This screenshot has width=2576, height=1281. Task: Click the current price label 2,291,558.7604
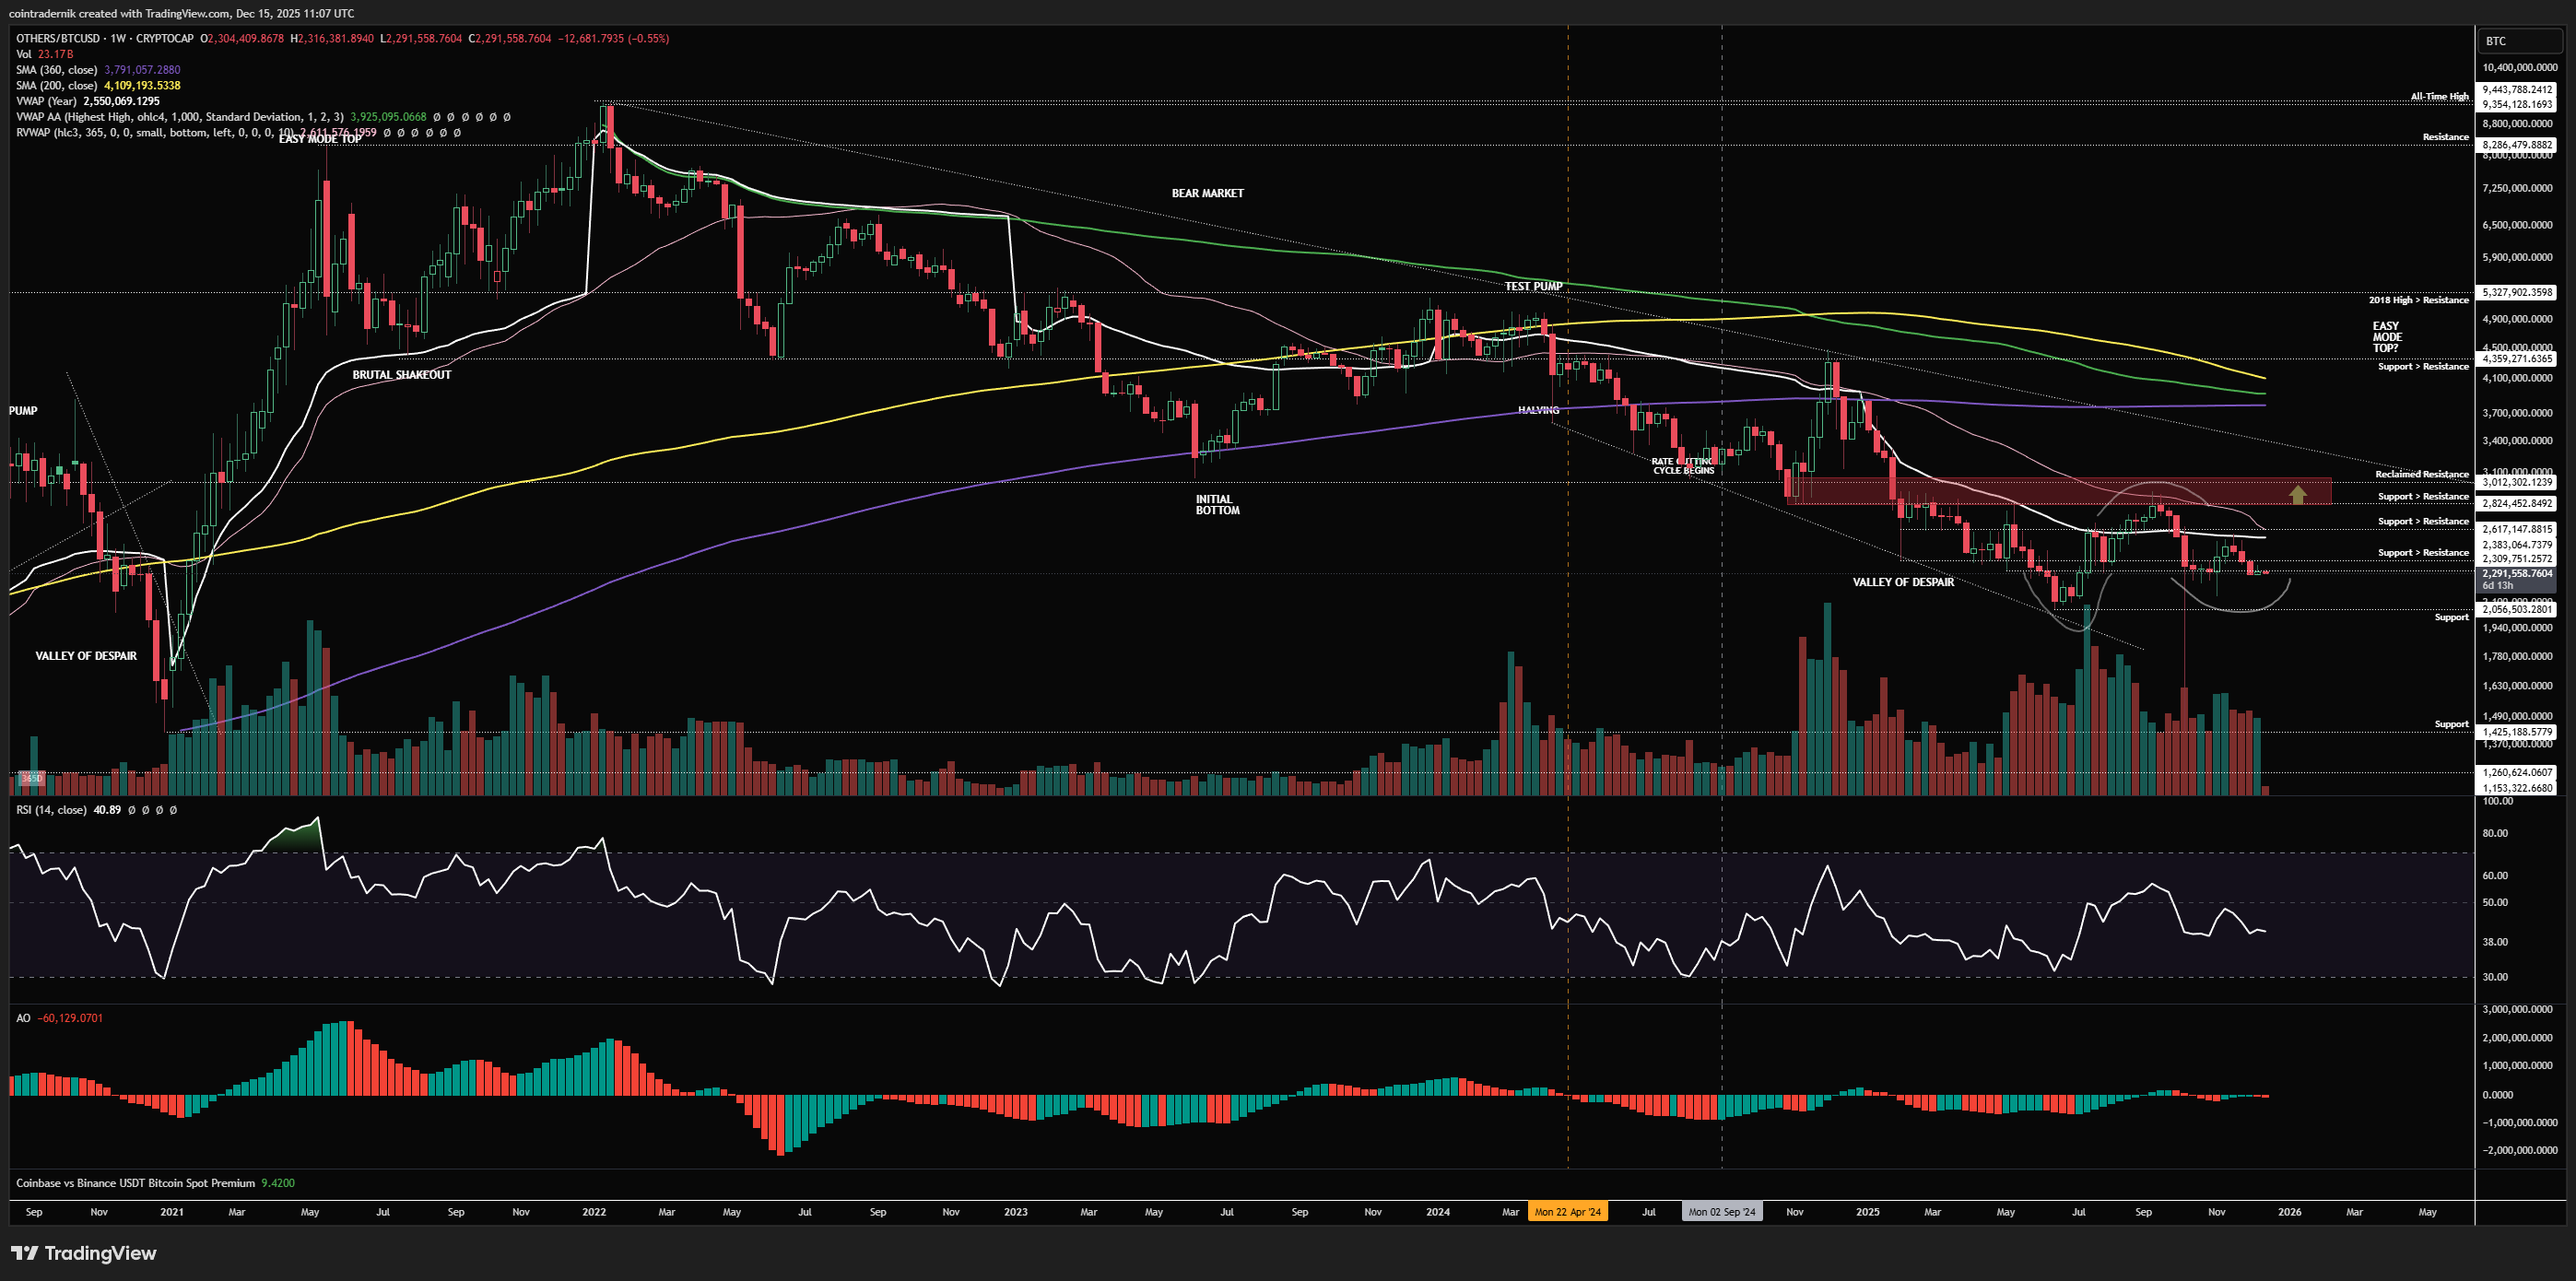tap(2517, 574)
